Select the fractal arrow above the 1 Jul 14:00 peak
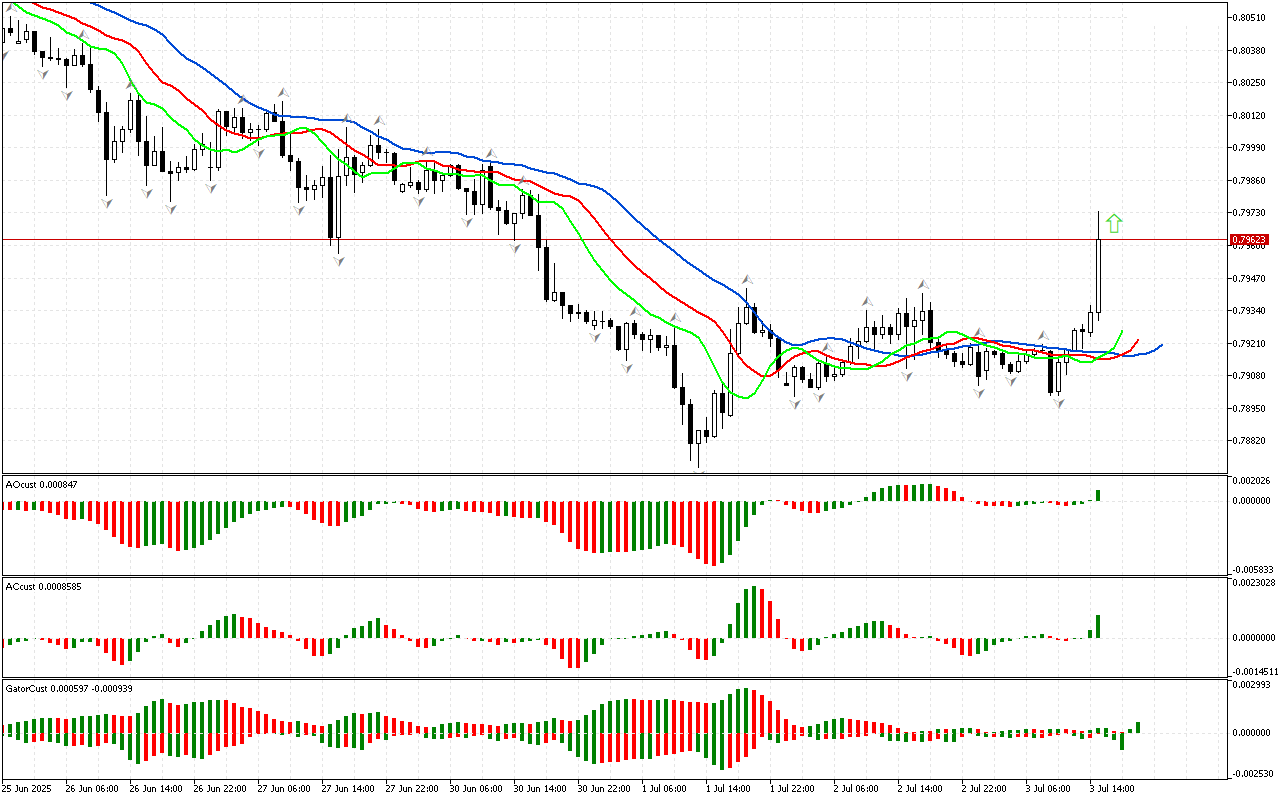 (746, 279)
